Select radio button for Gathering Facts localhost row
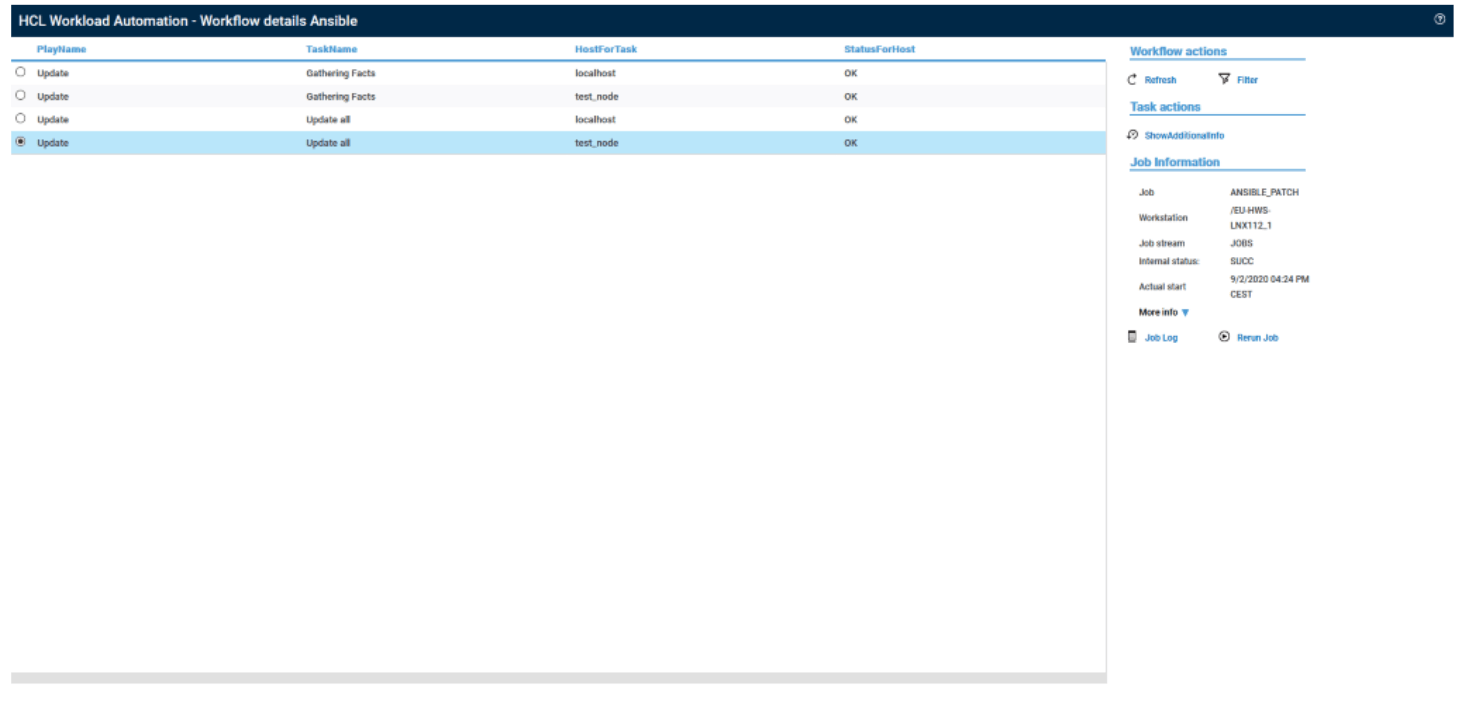Viewport: 1468px width, 718px height. point(21,72)
